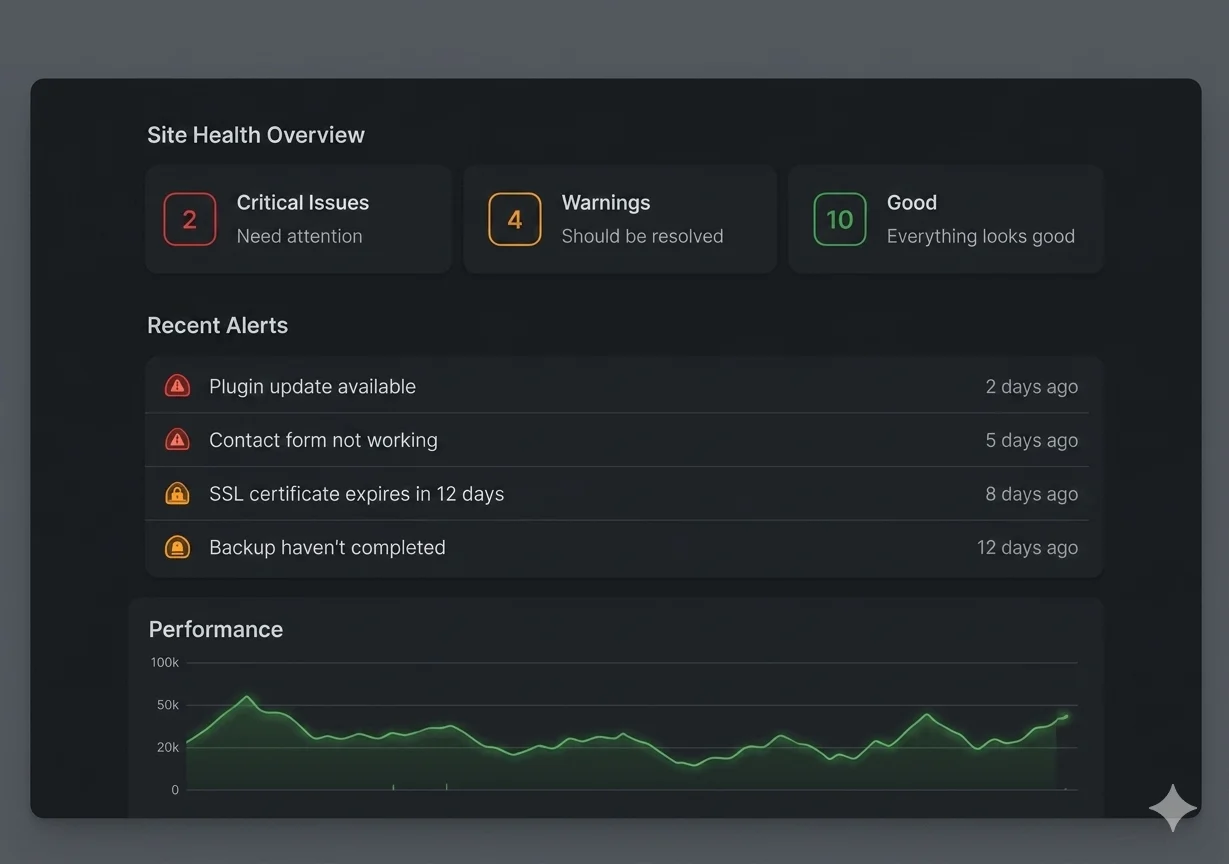1229x864 pixels.
Task: Click the alert icon next to Contact form
Action: pos(177,440)
